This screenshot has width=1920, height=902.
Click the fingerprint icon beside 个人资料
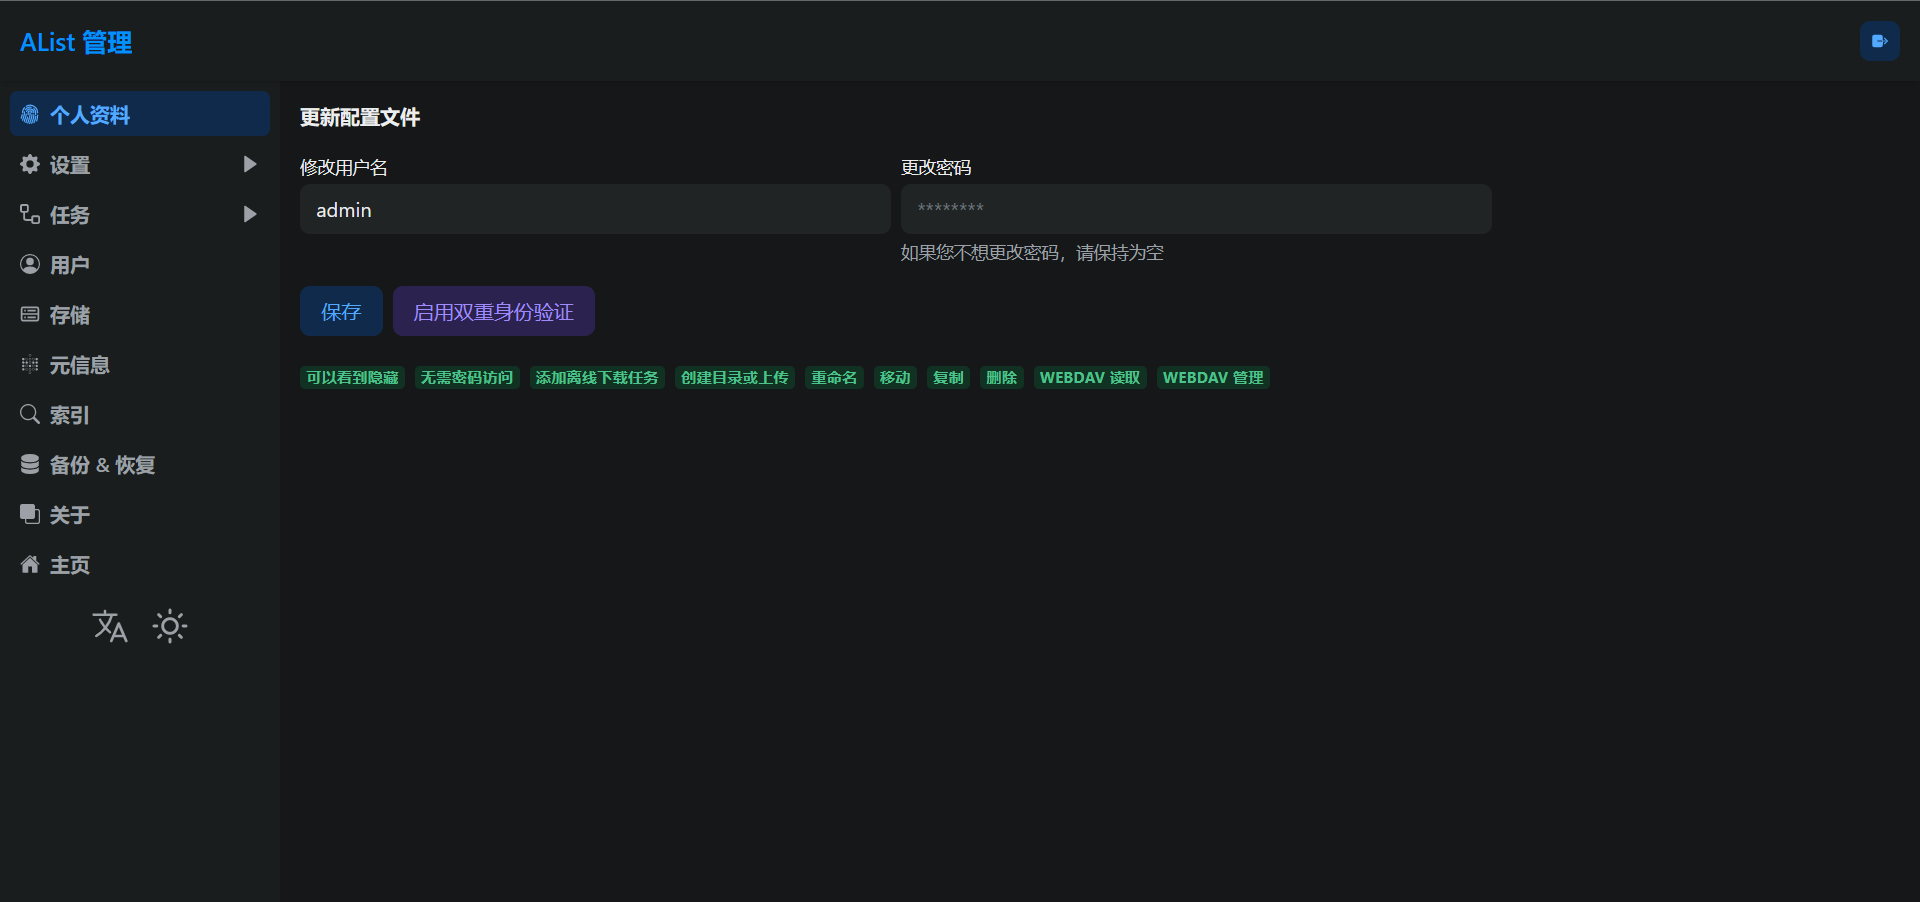[30, 115]
